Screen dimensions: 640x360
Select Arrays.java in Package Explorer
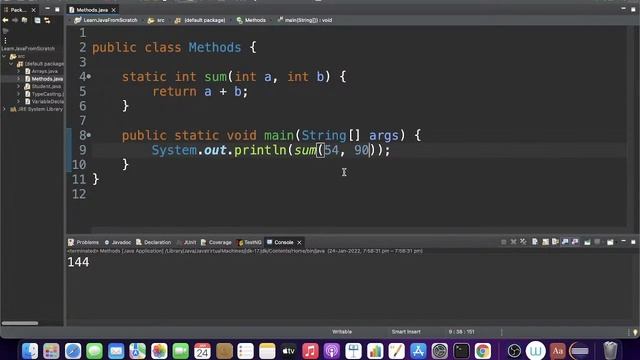[x=41, y=71]
